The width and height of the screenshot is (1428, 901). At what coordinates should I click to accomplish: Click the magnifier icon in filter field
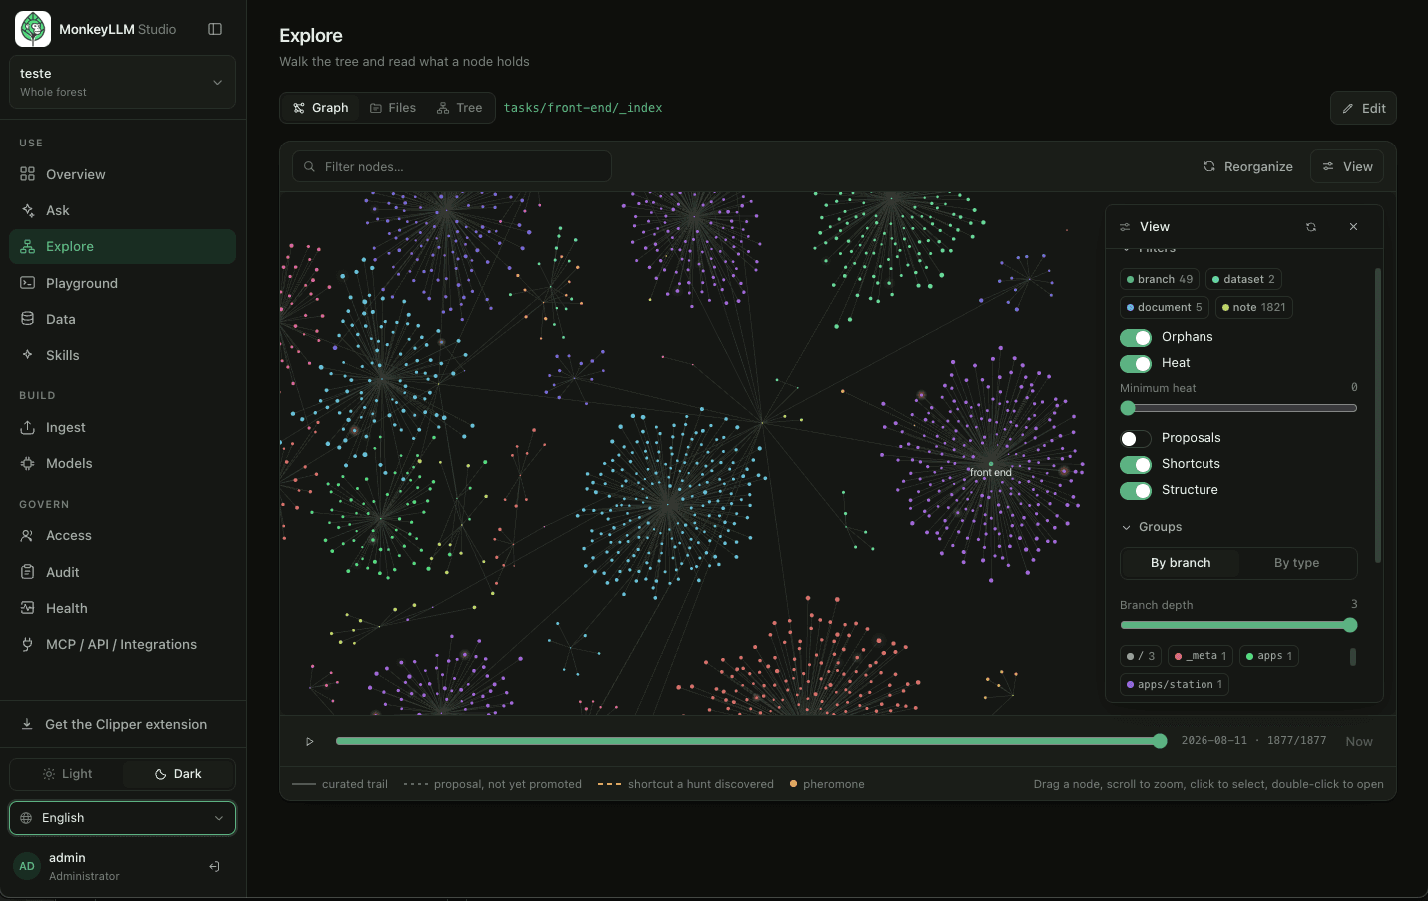pos(310,166)
